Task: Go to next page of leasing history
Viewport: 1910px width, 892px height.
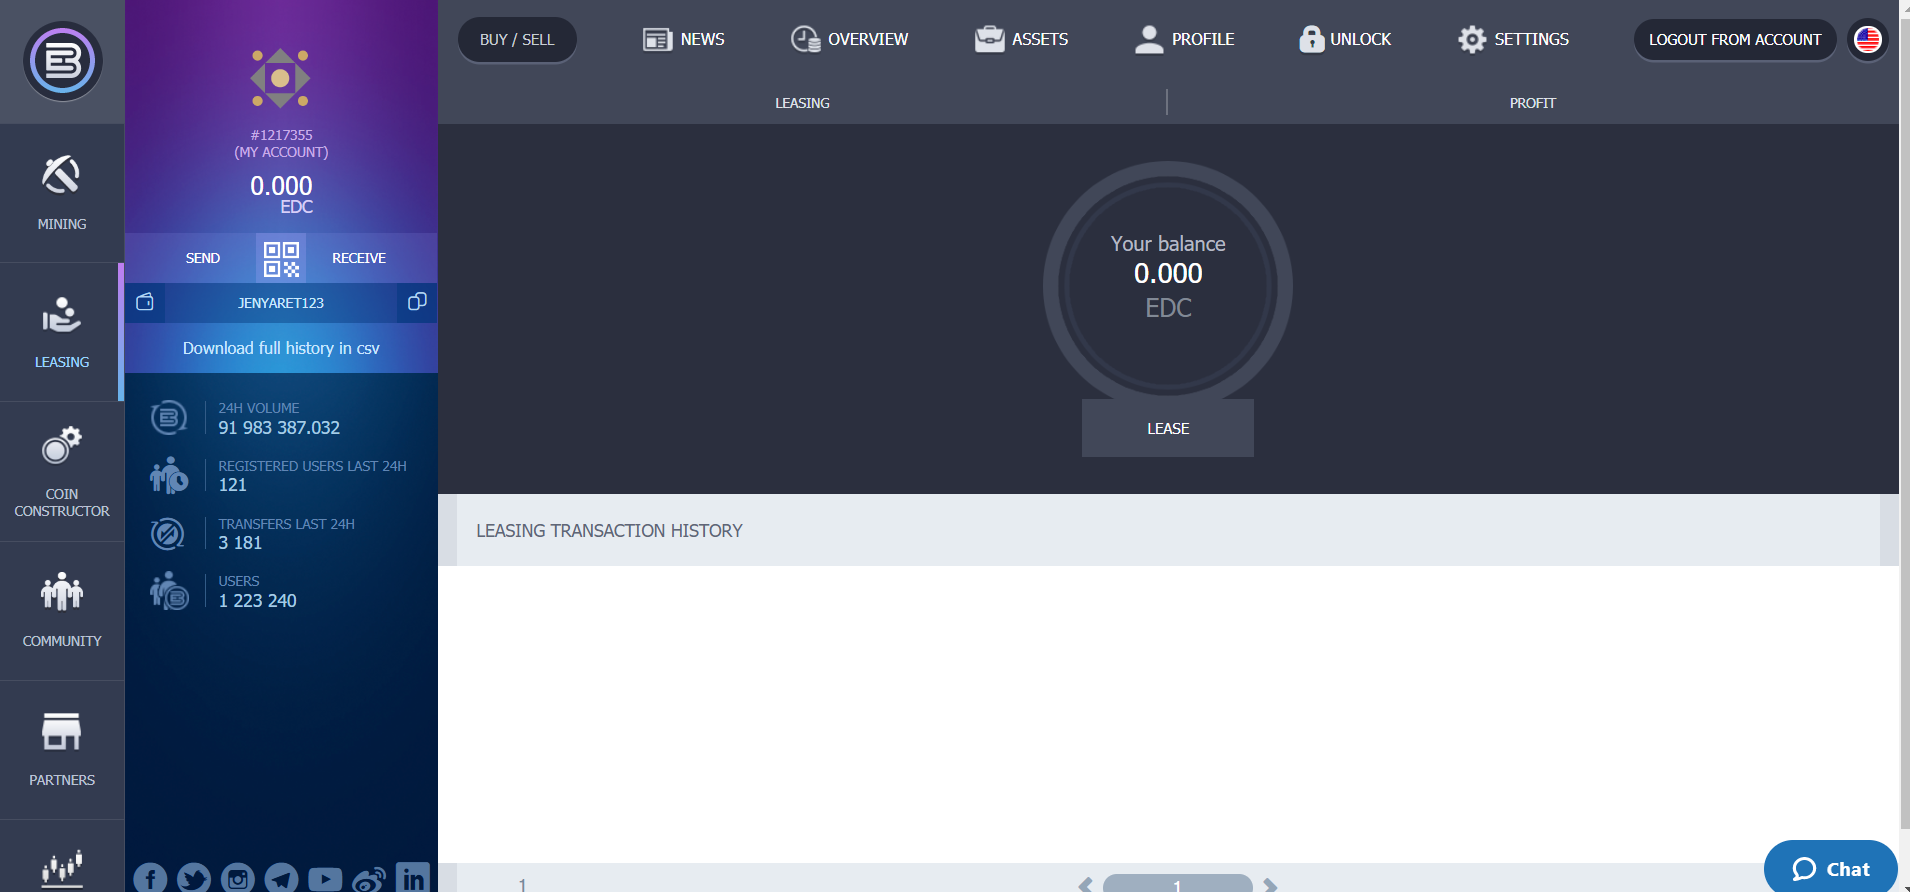Action: pyautogui.click(x=1271, y=885)
